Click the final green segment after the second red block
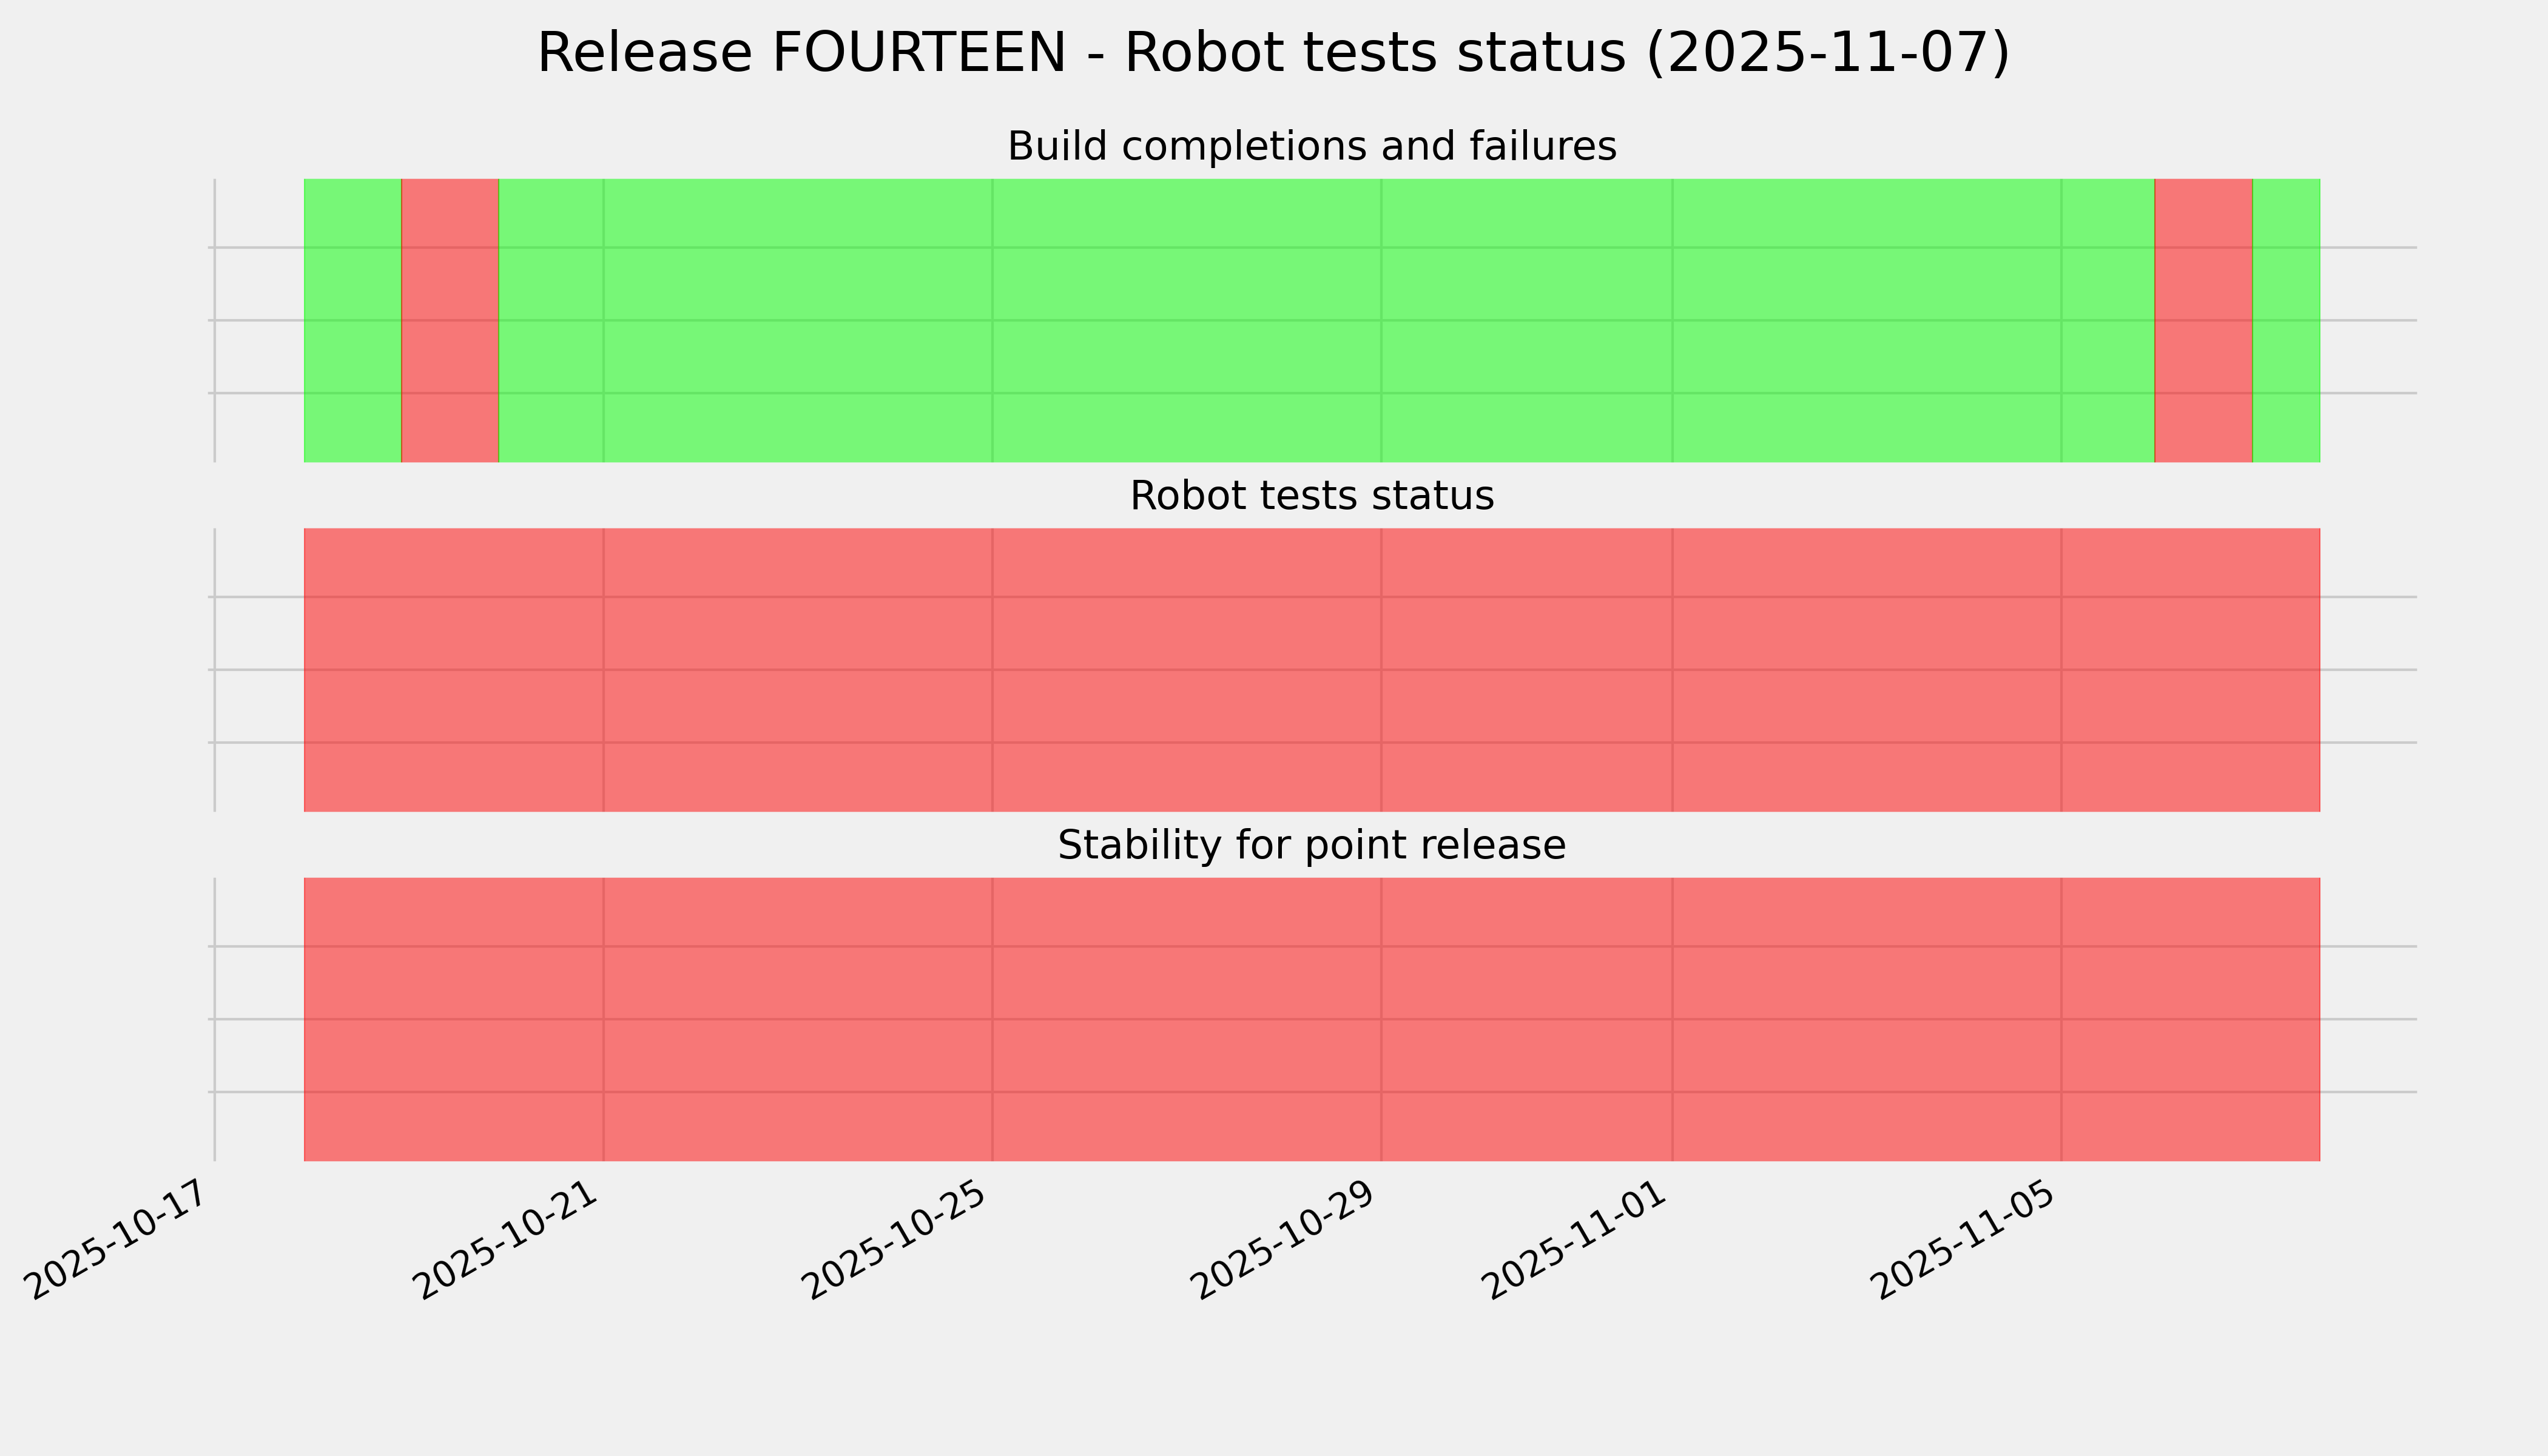 (2286, 320)
